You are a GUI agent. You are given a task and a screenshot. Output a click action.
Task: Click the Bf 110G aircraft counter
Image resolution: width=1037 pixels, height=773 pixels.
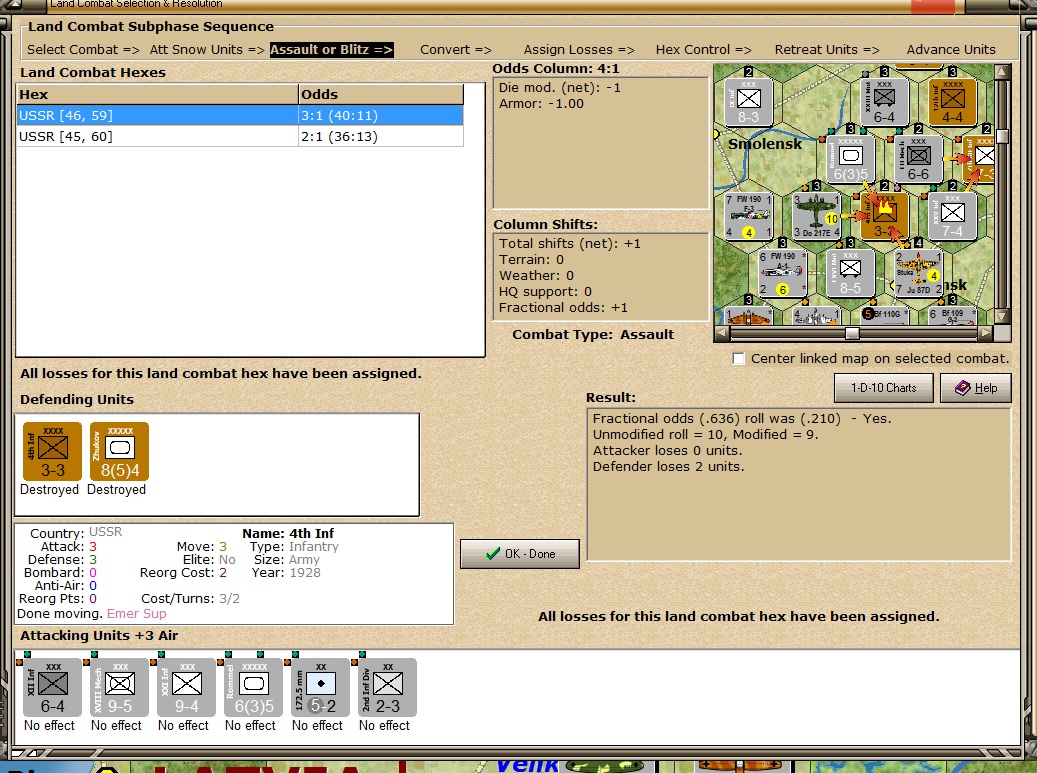[884, 315]
